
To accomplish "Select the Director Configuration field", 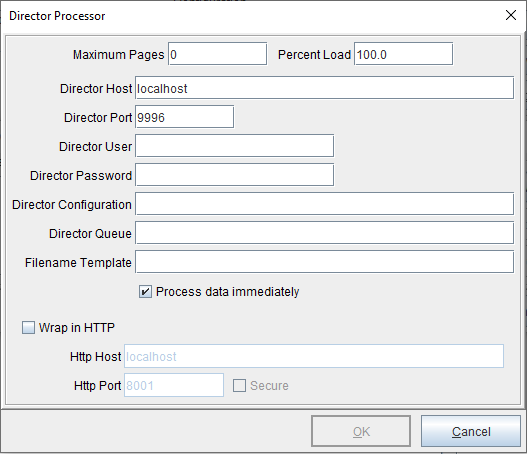I will (x=324, y=204).
